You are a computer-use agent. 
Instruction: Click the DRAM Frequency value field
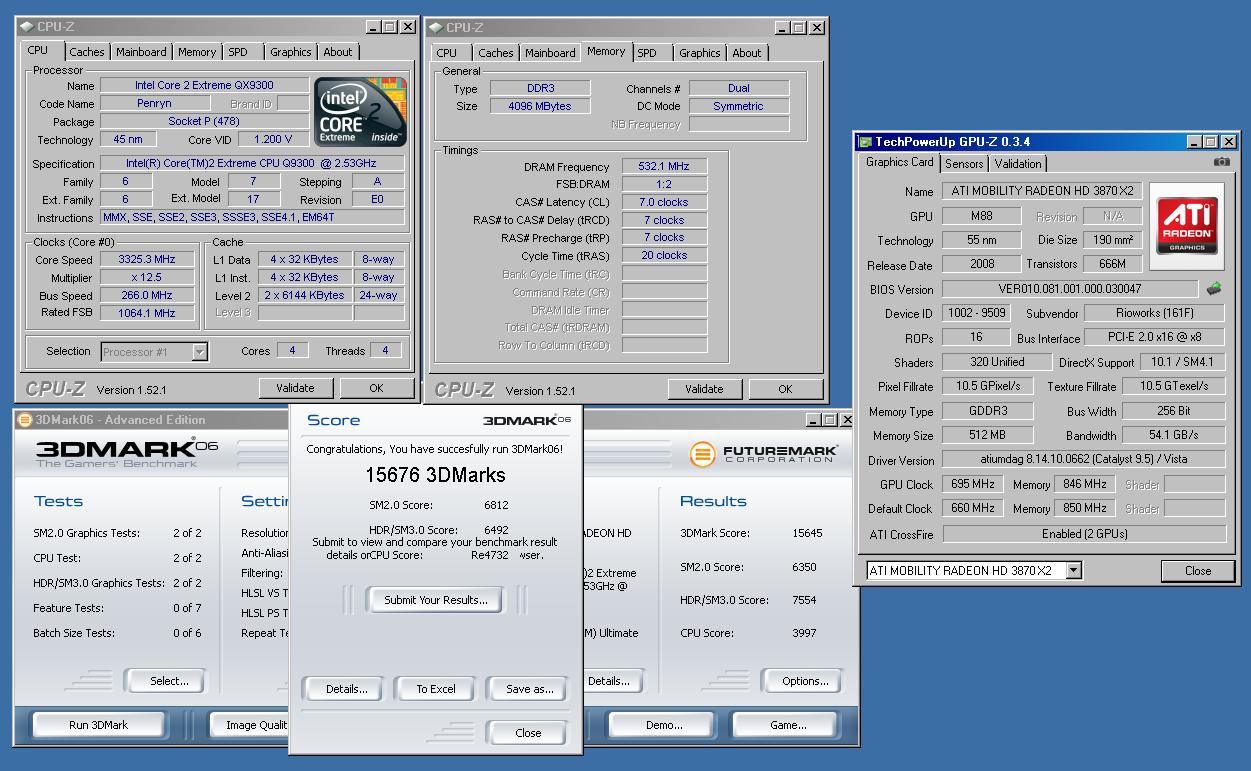pyautogui.click(x=664, y=167)
